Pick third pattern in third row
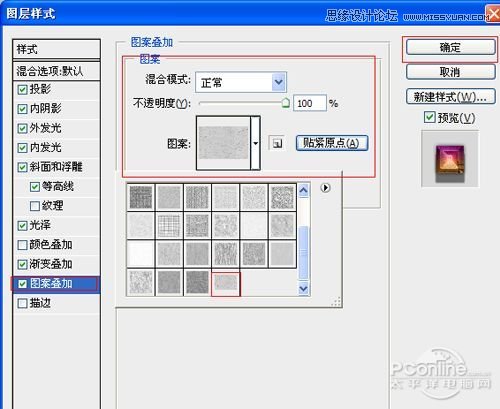The image size is (500, 409). coord(197,254)
